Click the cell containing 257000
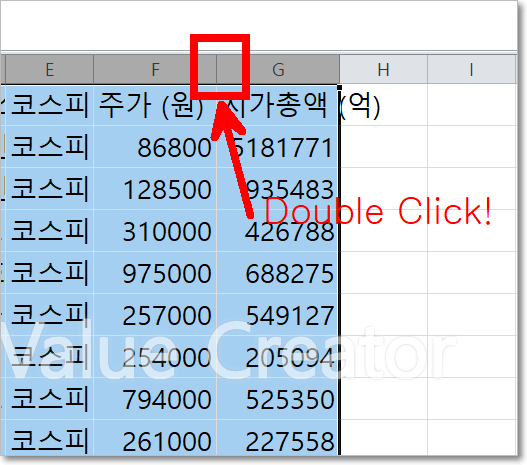Screen dimensions: 527x465 coord(155,315)
